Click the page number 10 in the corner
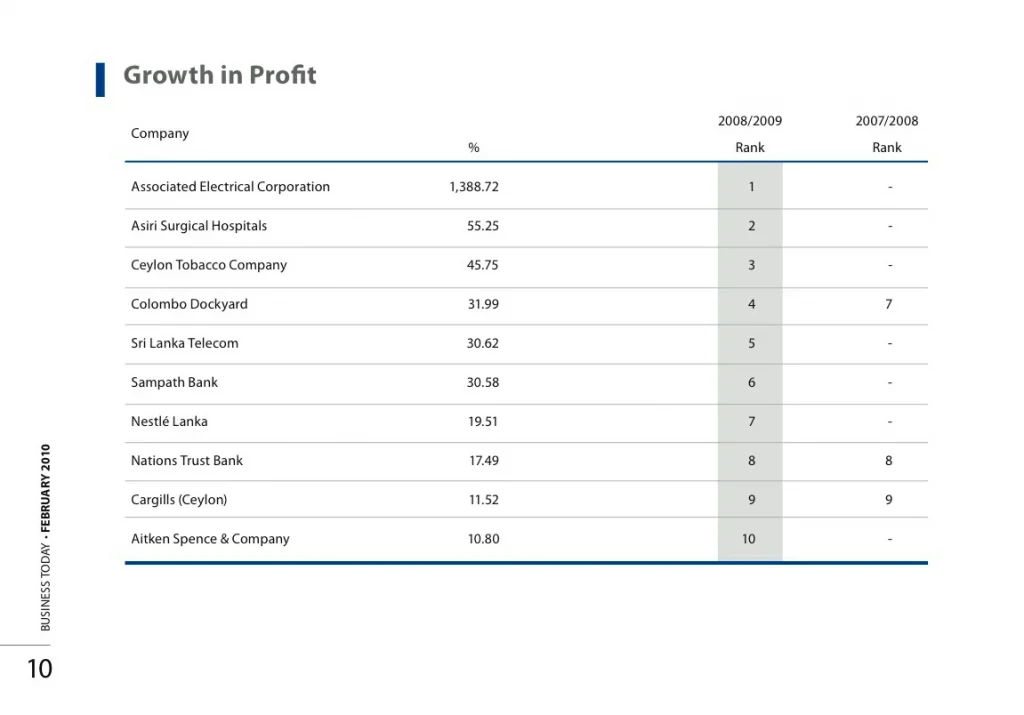Viewport: 1024px width, 715px height. click(x=39, y=669)
